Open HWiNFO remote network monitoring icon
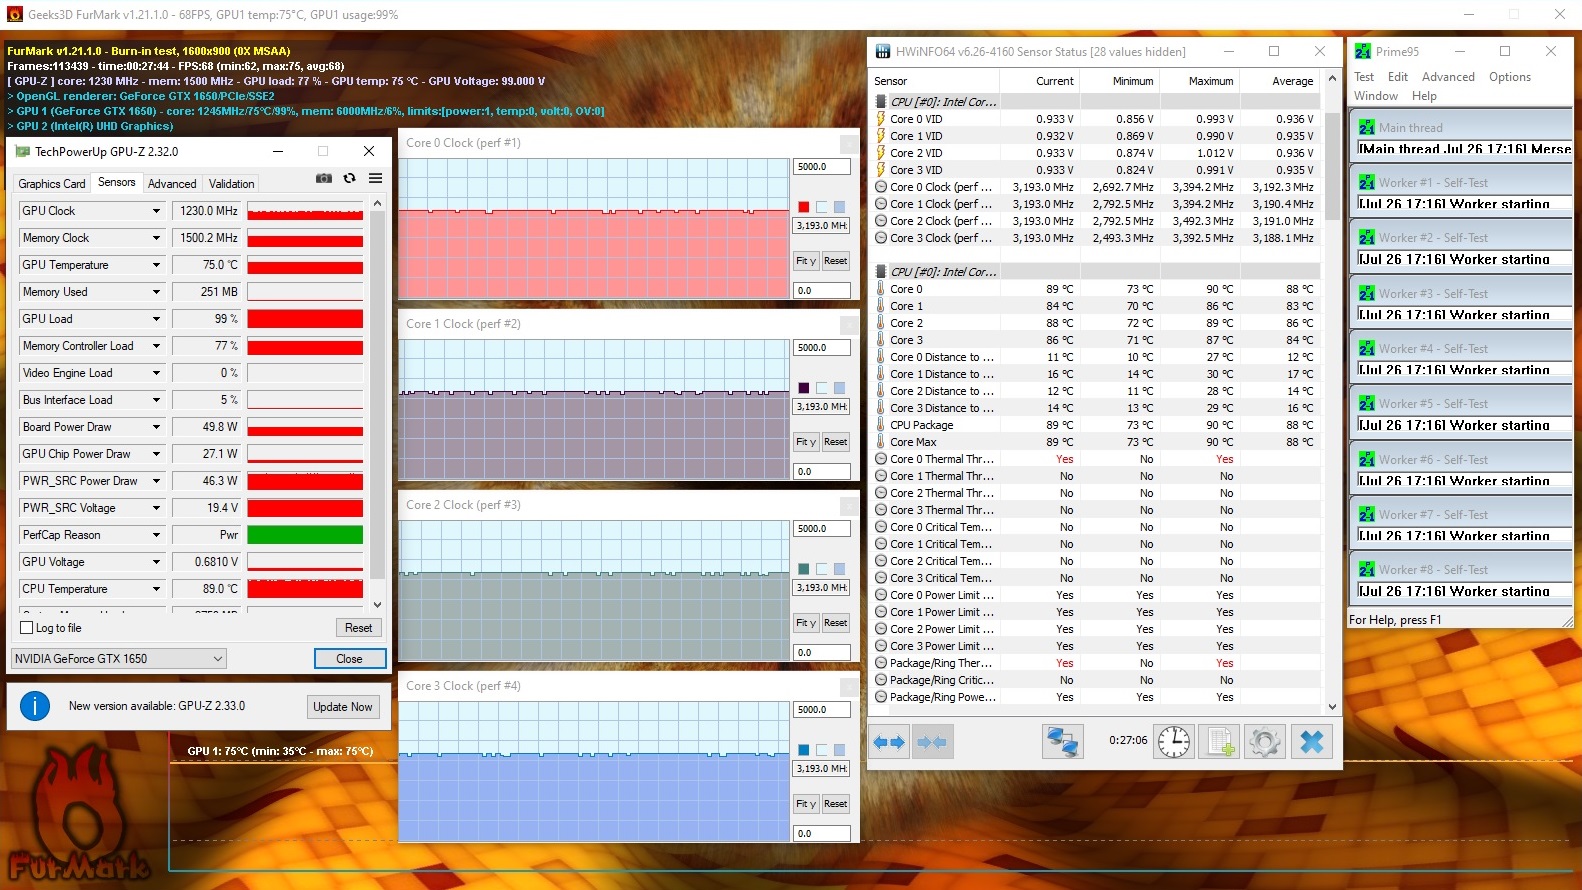 coord(1062,742)
